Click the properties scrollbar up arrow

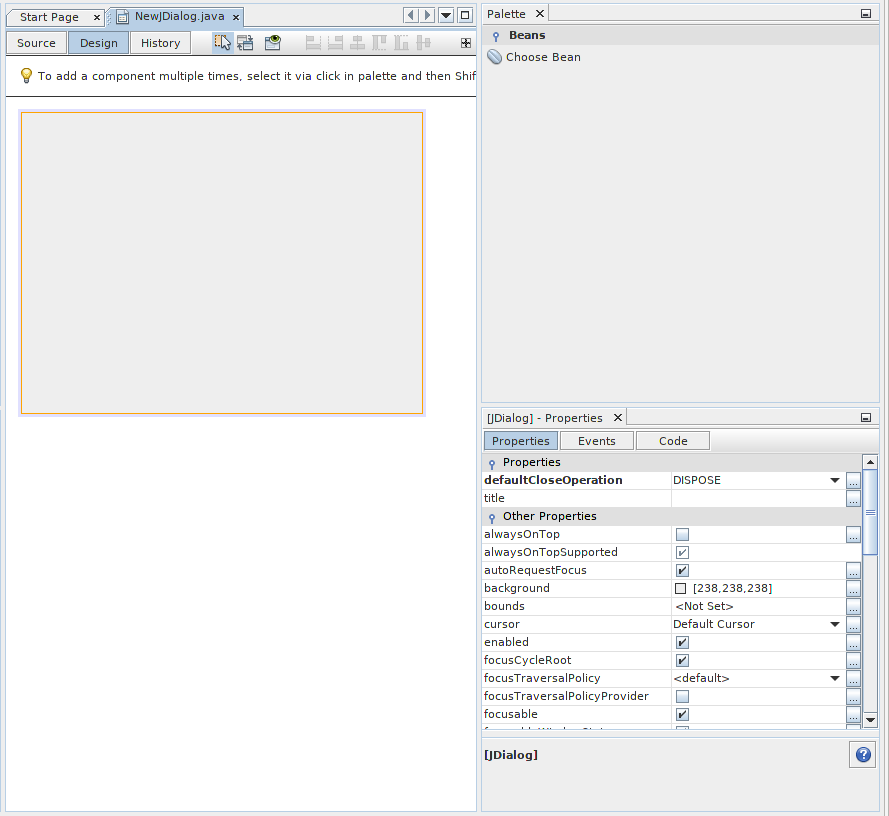[x=870, y=462]
